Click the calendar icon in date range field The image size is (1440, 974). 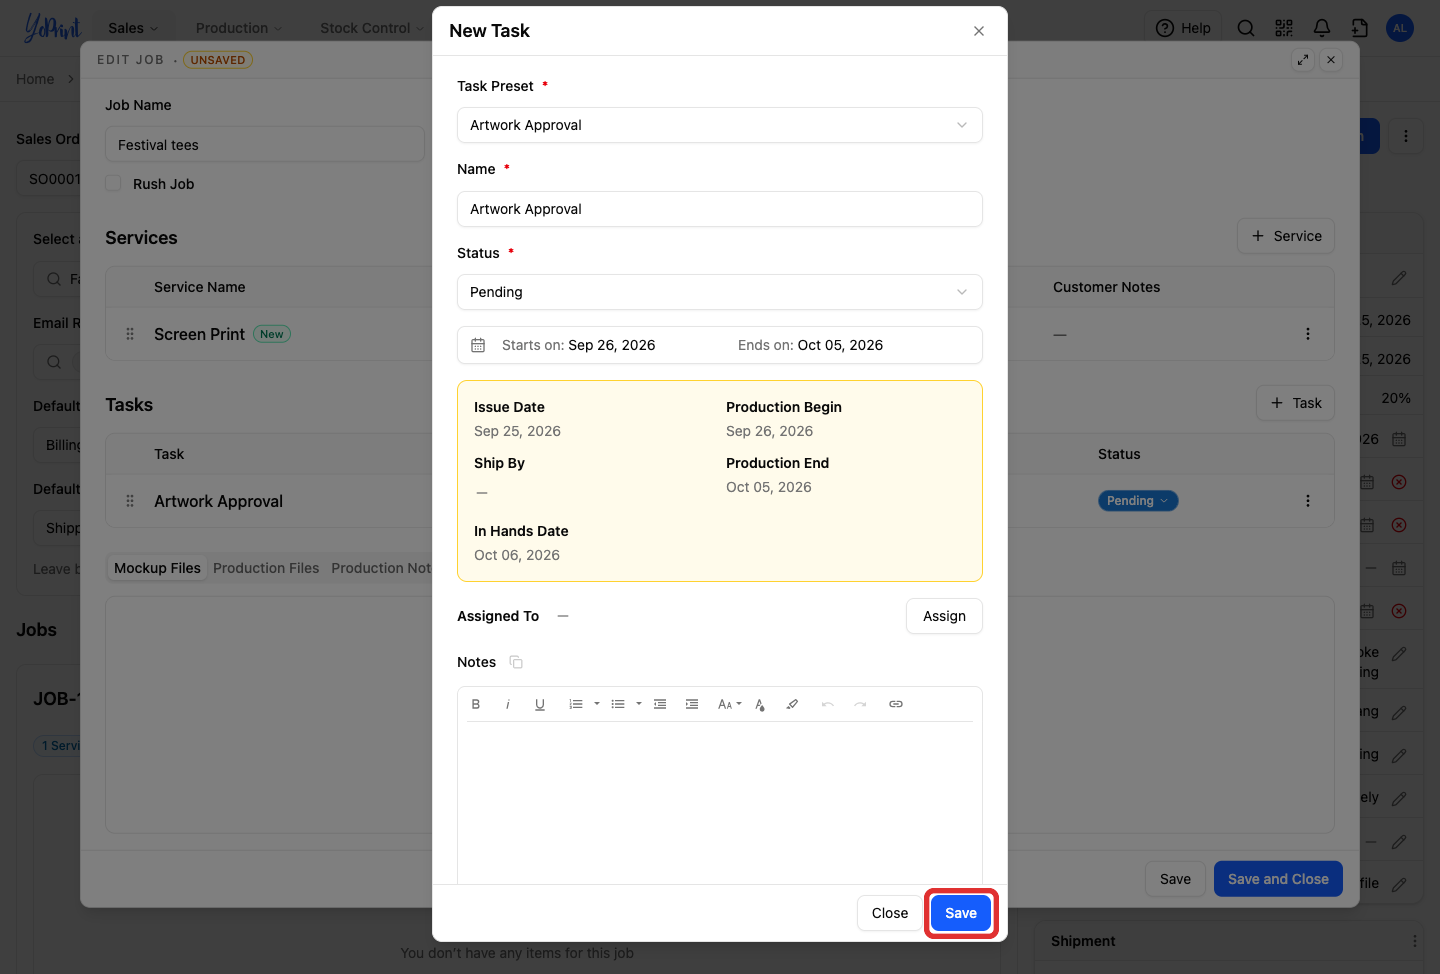pyautogui.click(x=478, y=345)
